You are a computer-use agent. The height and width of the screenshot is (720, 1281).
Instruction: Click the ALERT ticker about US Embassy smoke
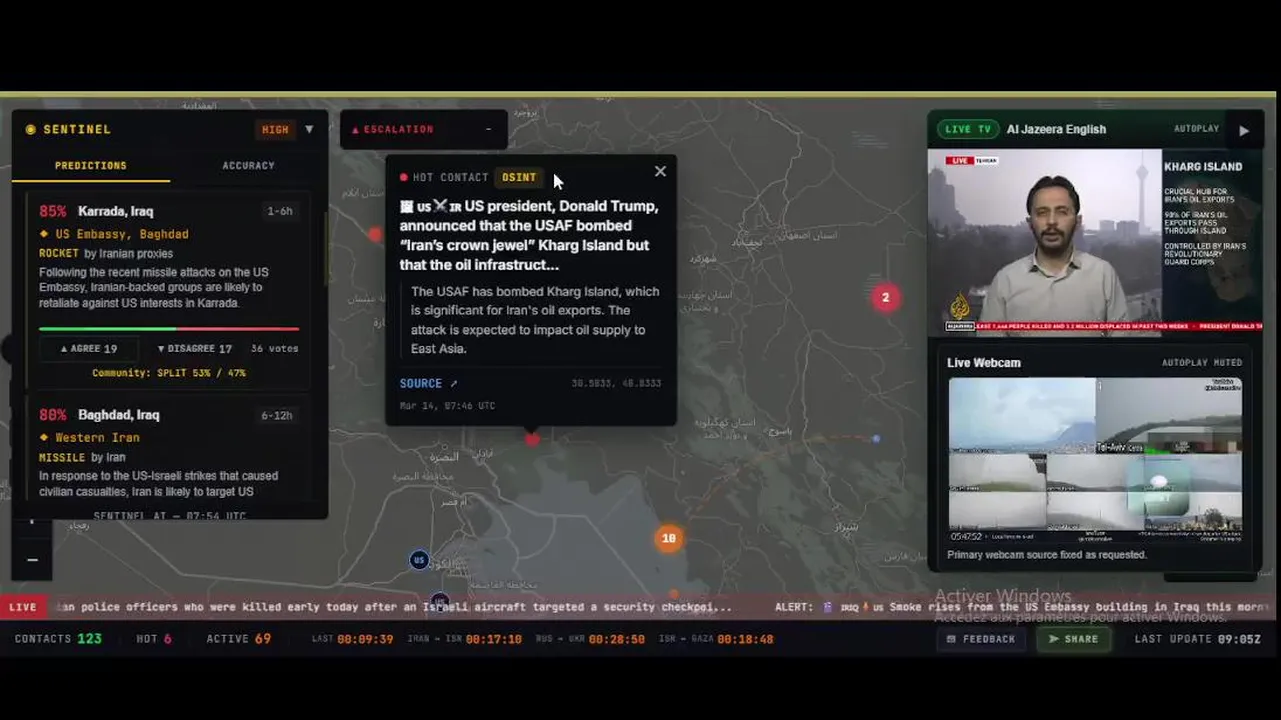[x=1023, y=607]
